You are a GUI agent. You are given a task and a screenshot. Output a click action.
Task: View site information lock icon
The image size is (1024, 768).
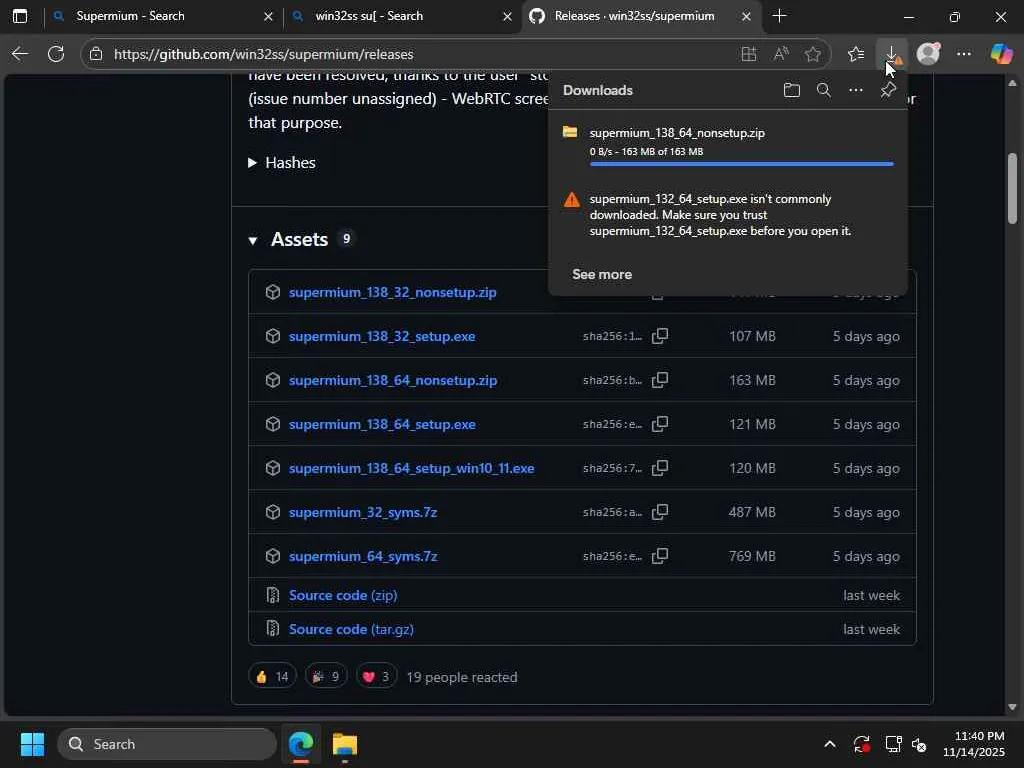[96, 54]
